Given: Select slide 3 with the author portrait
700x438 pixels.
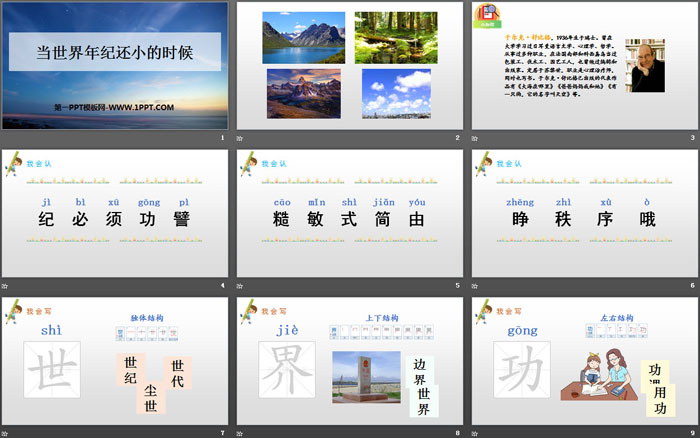Looking at the screenshot, I should (x=584, y=65).
